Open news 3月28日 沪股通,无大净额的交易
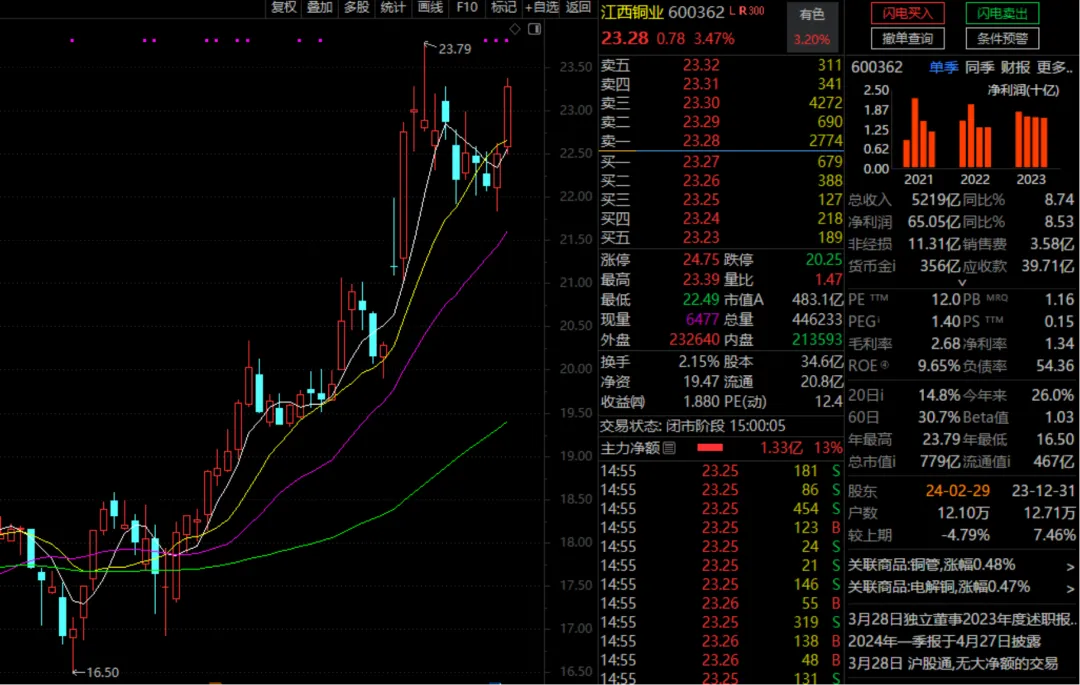Screen dimensions: 1080x685 [953, 664]
